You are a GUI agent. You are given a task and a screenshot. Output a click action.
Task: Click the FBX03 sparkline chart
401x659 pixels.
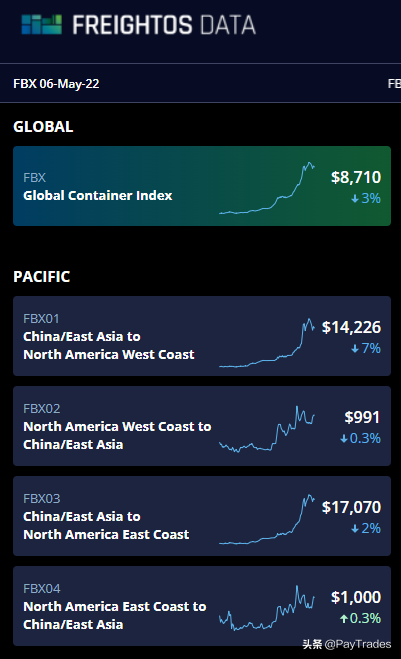pos(267,519)
